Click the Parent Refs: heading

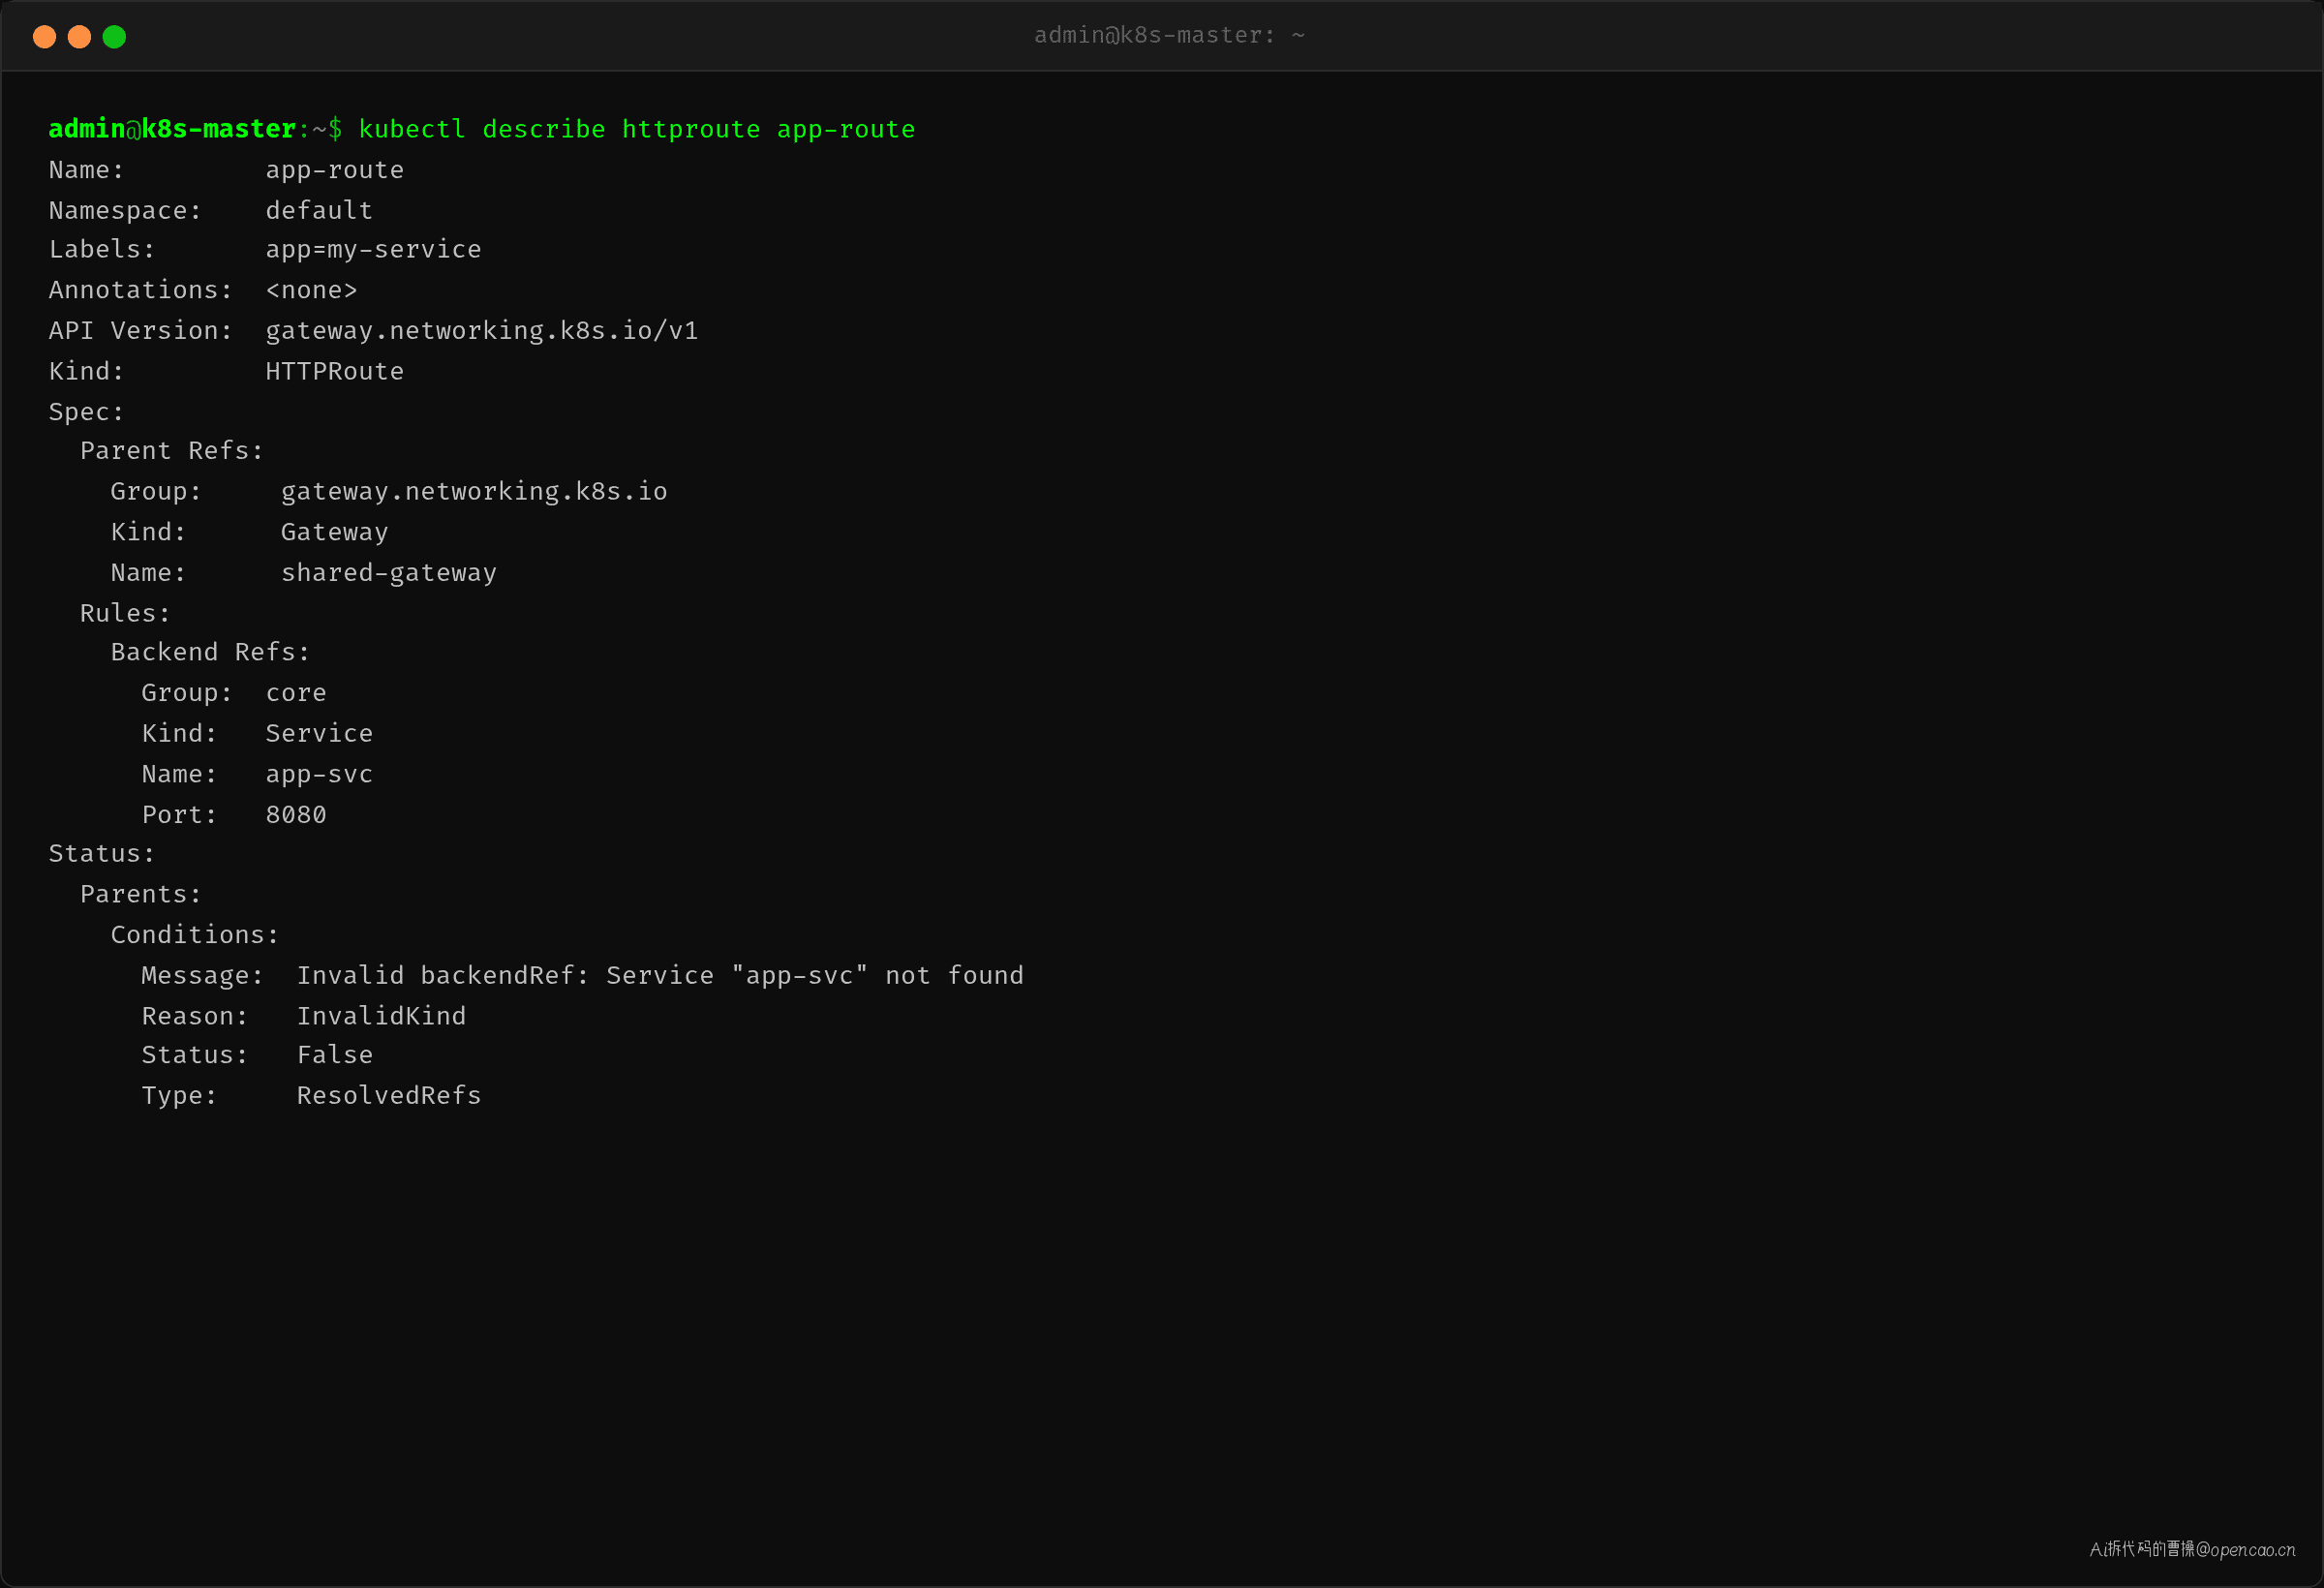[x=171, y=451]
